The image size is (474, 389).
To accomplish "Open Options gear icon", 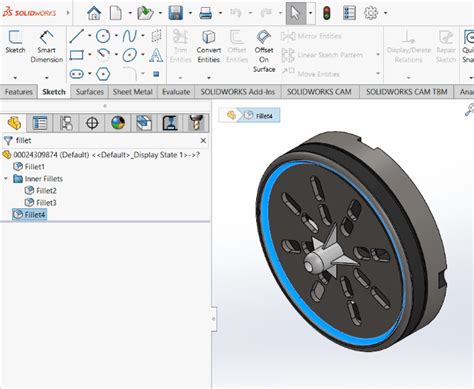I will tap(371, 13).
